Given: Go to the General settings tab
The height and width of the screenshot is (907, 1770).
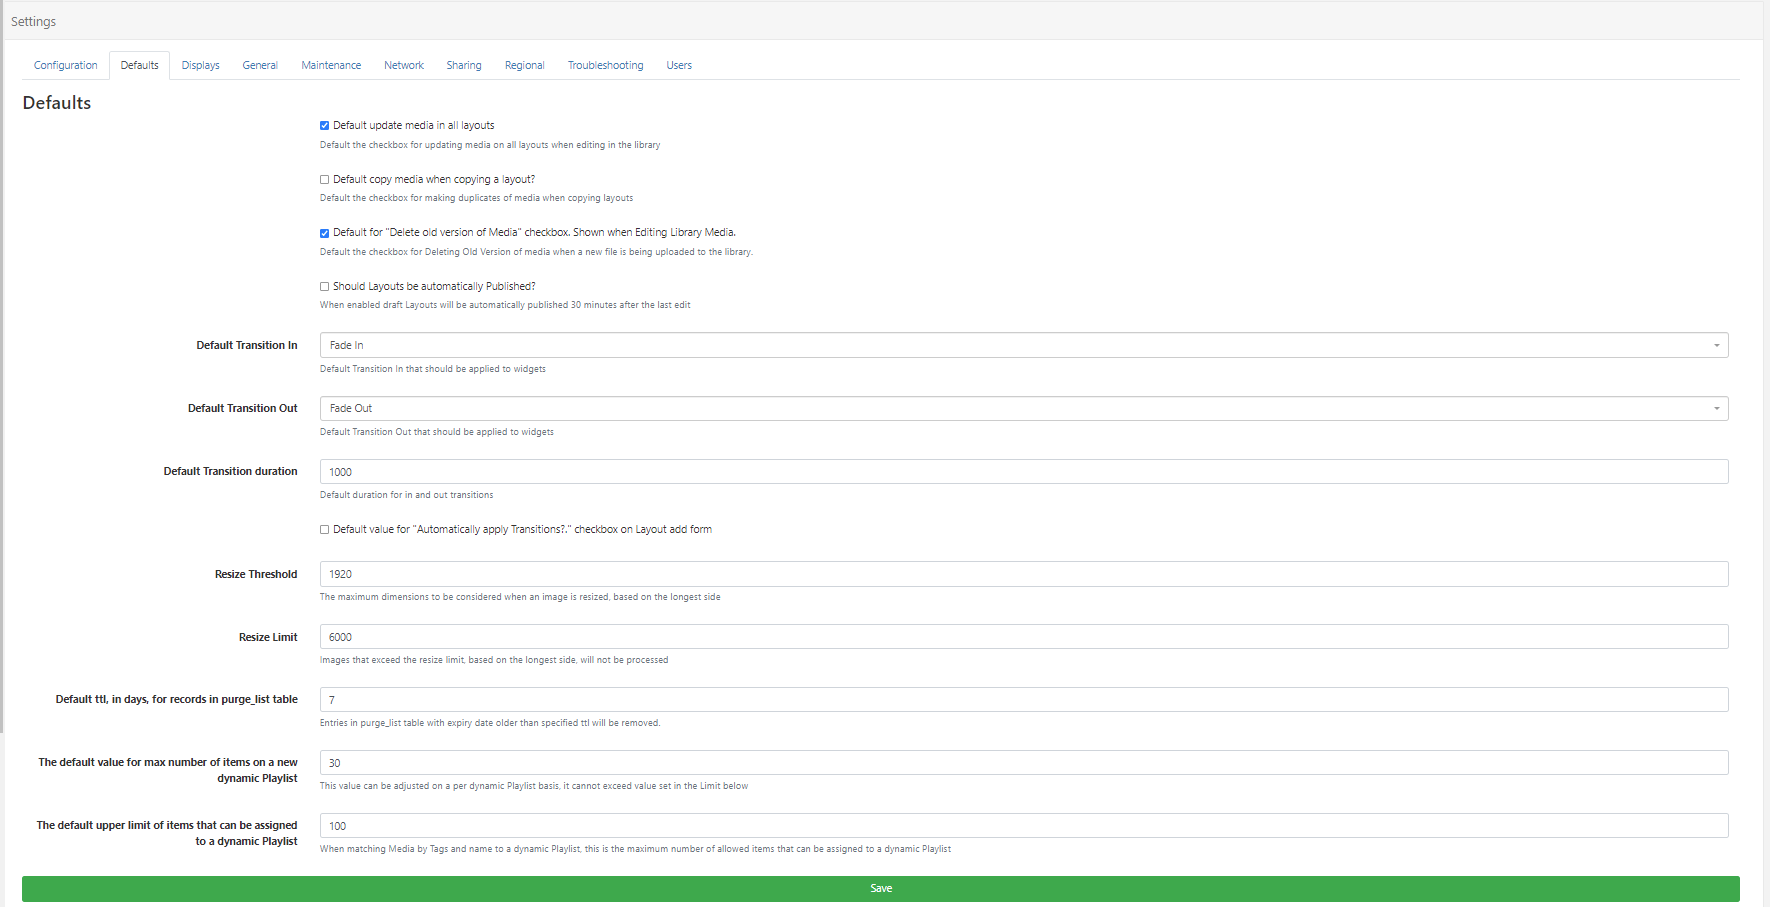Looking at the screenshot, I should tap(260, 65).
